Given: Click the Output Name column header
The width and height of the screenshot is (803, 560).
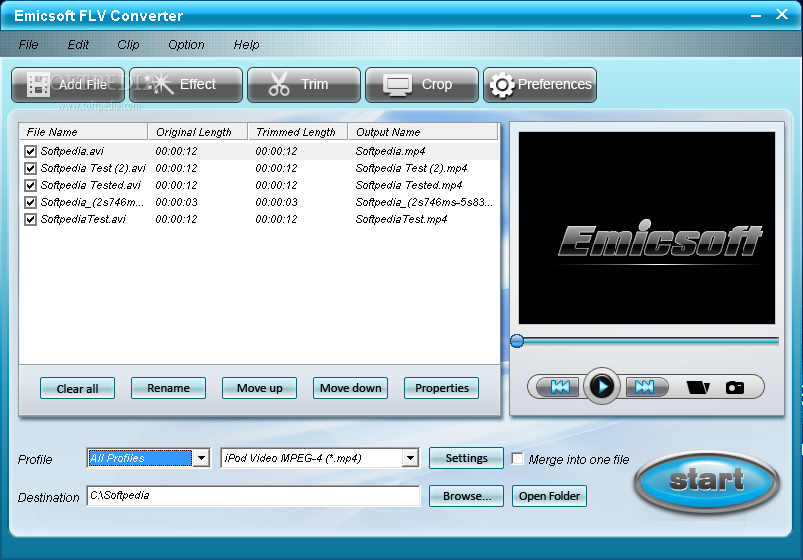Looking at the screenshot, I should click(423, 132).
